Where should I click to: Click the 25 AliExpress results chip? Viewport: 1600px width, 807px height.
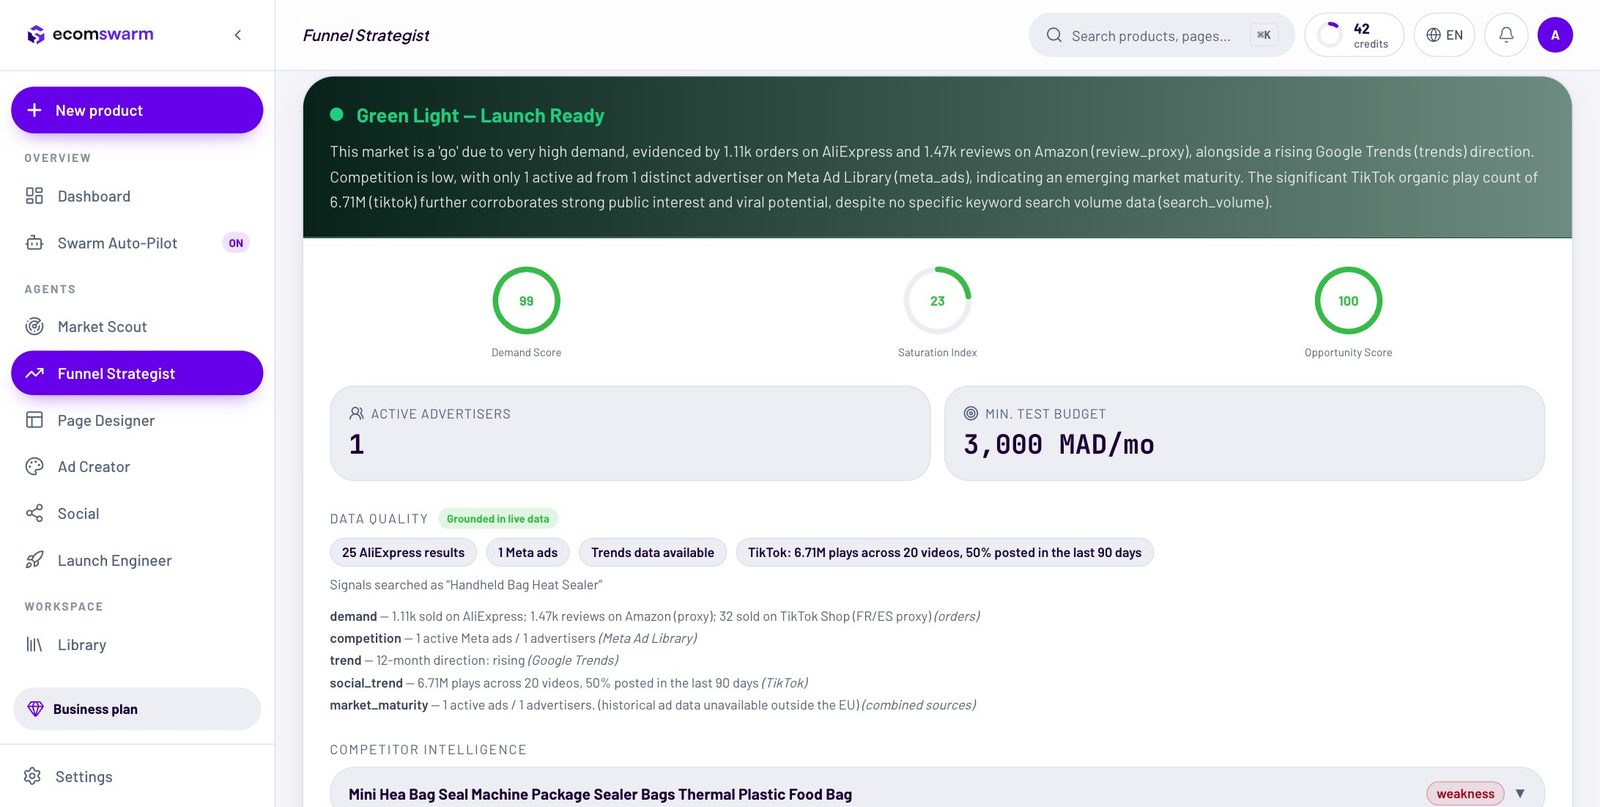coord(403,552)
